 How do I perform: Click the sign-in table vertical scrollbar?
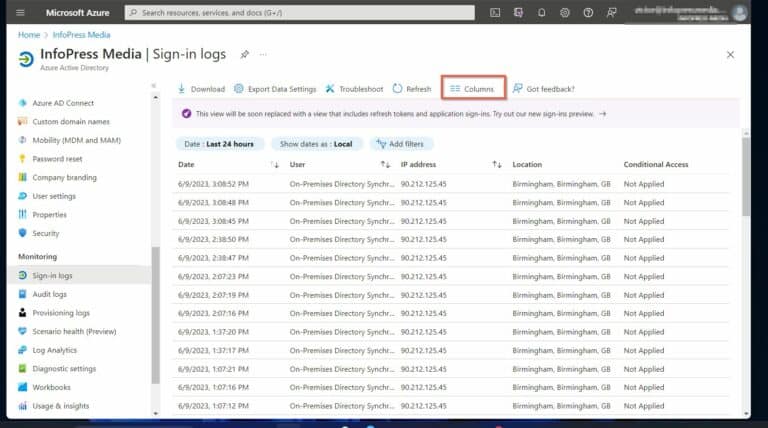(x=746, y=177)
